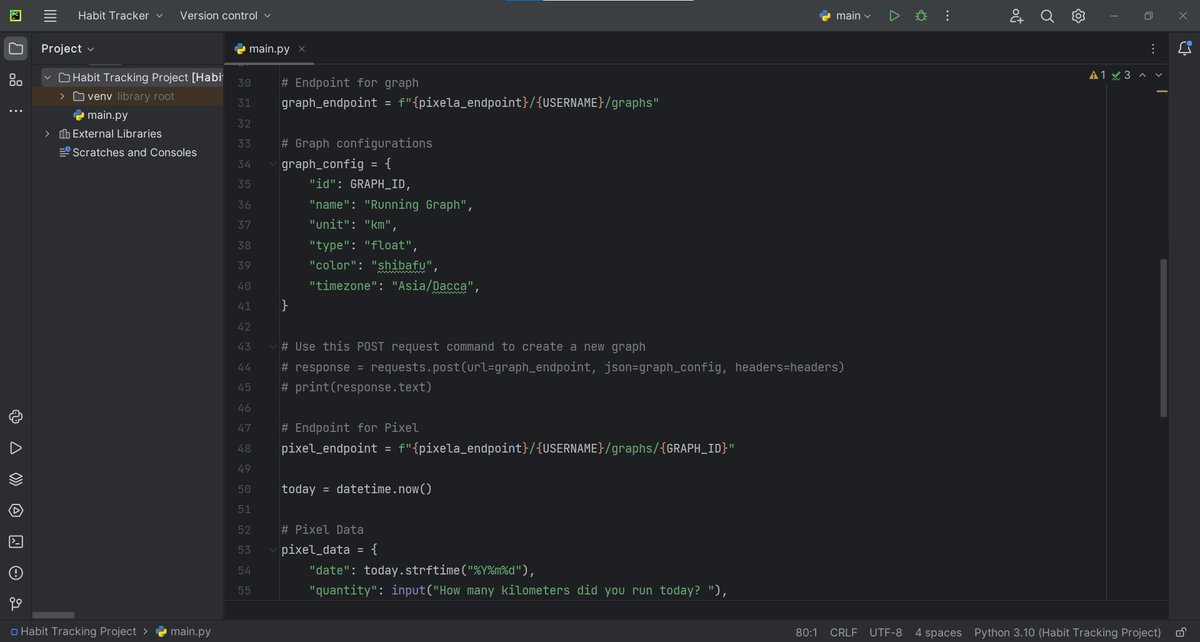Open more run actions menu
The width and height of the screenshot is (1200, 642).
point(947,16)
